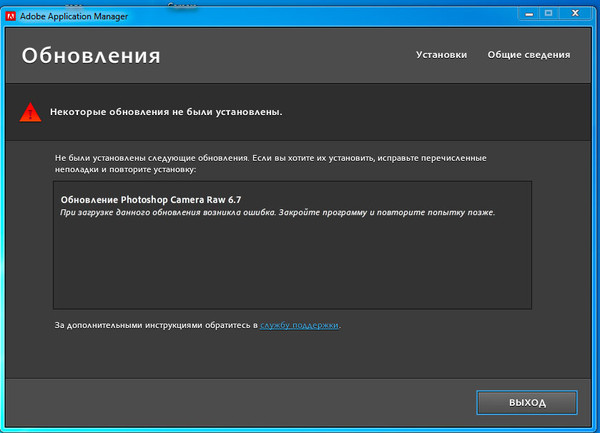Click the error description beginning При загрузке данного обновления
Screen dimensions: 600x433
click(277, 212)
